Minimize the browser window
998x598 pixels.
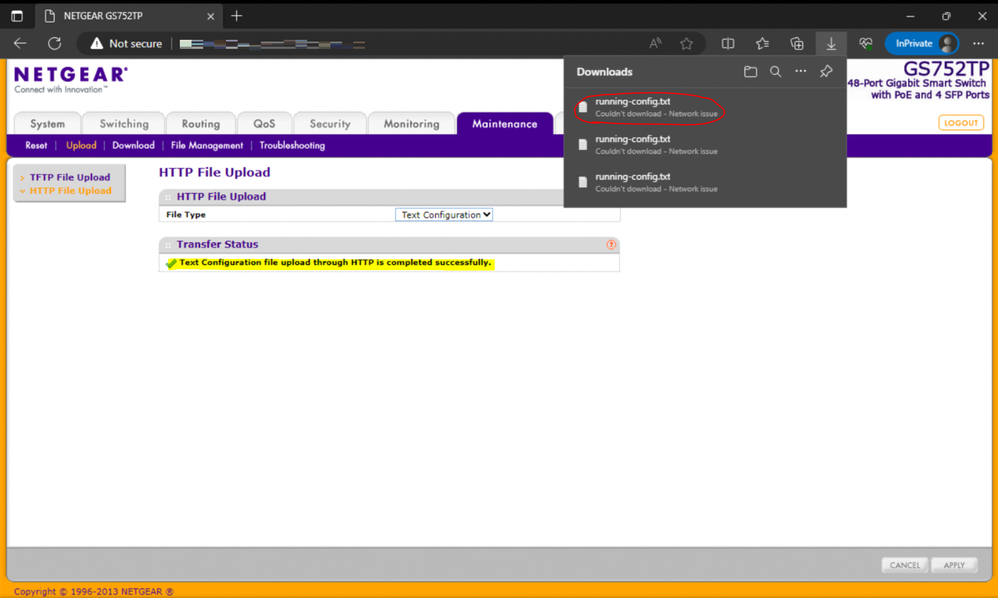tap(910, 16)
